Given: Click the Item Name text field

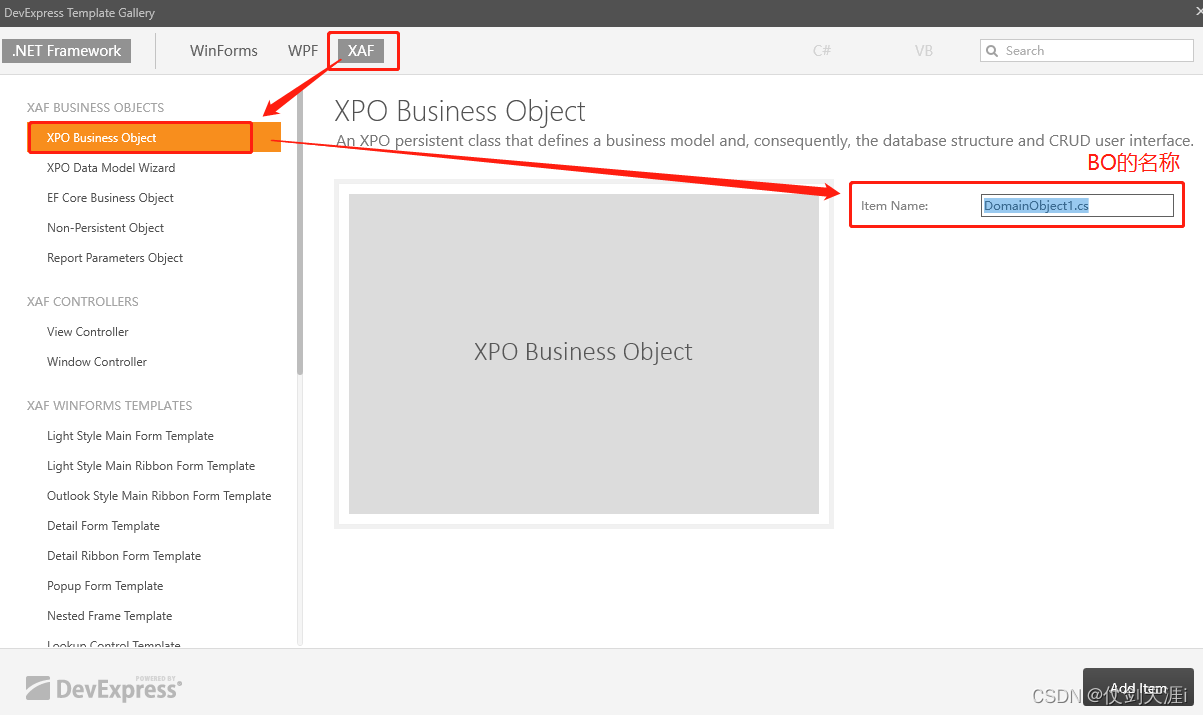Looking at the screenshot, I should pos(1077,205).
